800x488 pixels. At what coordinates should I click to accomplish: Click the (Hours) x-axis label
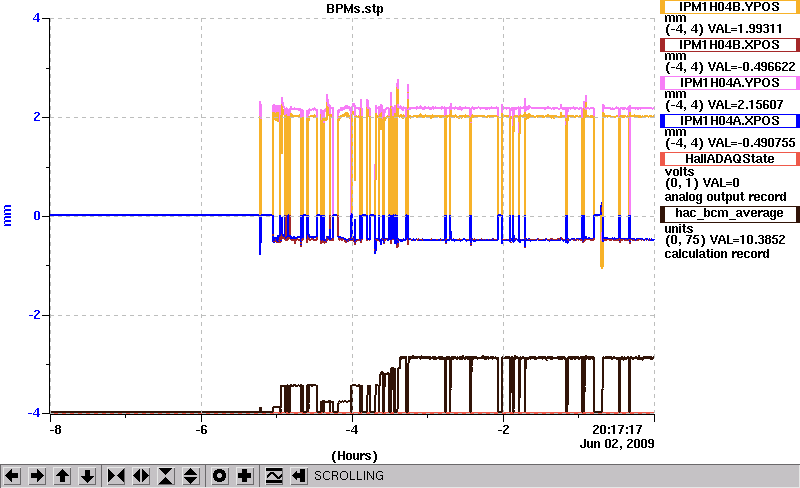pyautogui.click(x=354, y=456)
